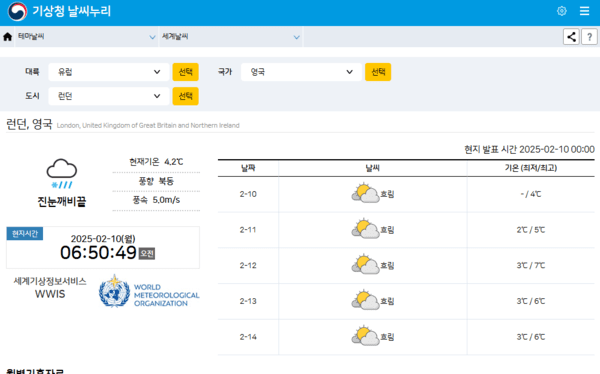600x374 pixels.
Task: Click 선택 button next to city
Action: click(x=186, y=96)
